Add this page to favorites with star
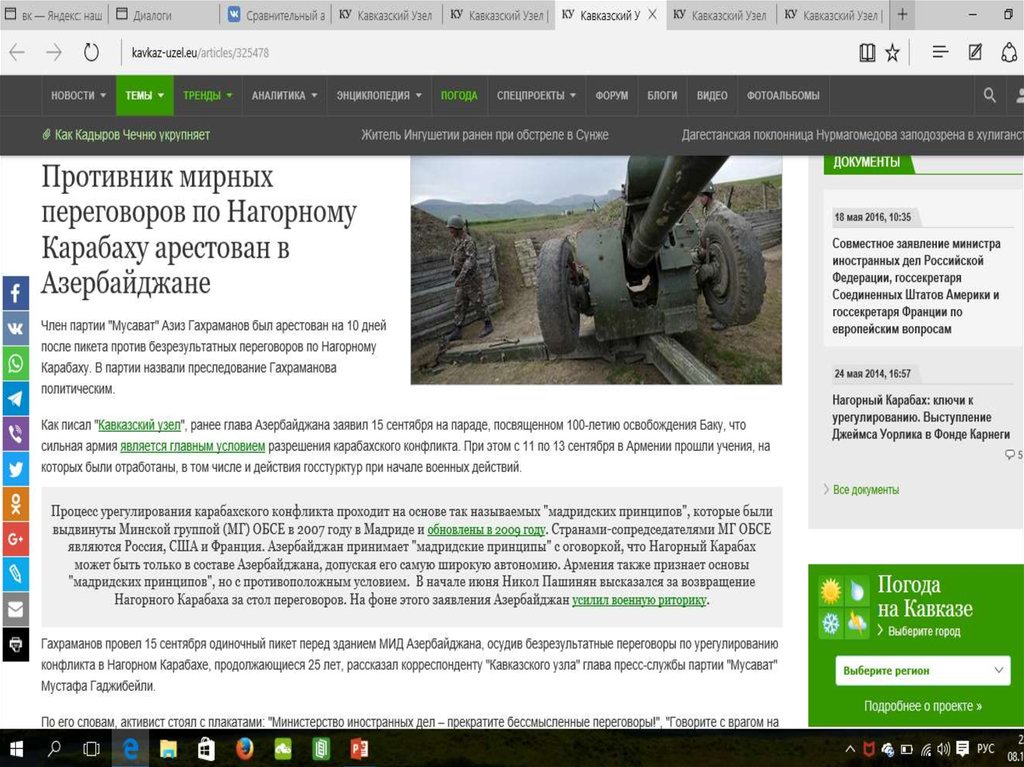 tap(892, 52)
